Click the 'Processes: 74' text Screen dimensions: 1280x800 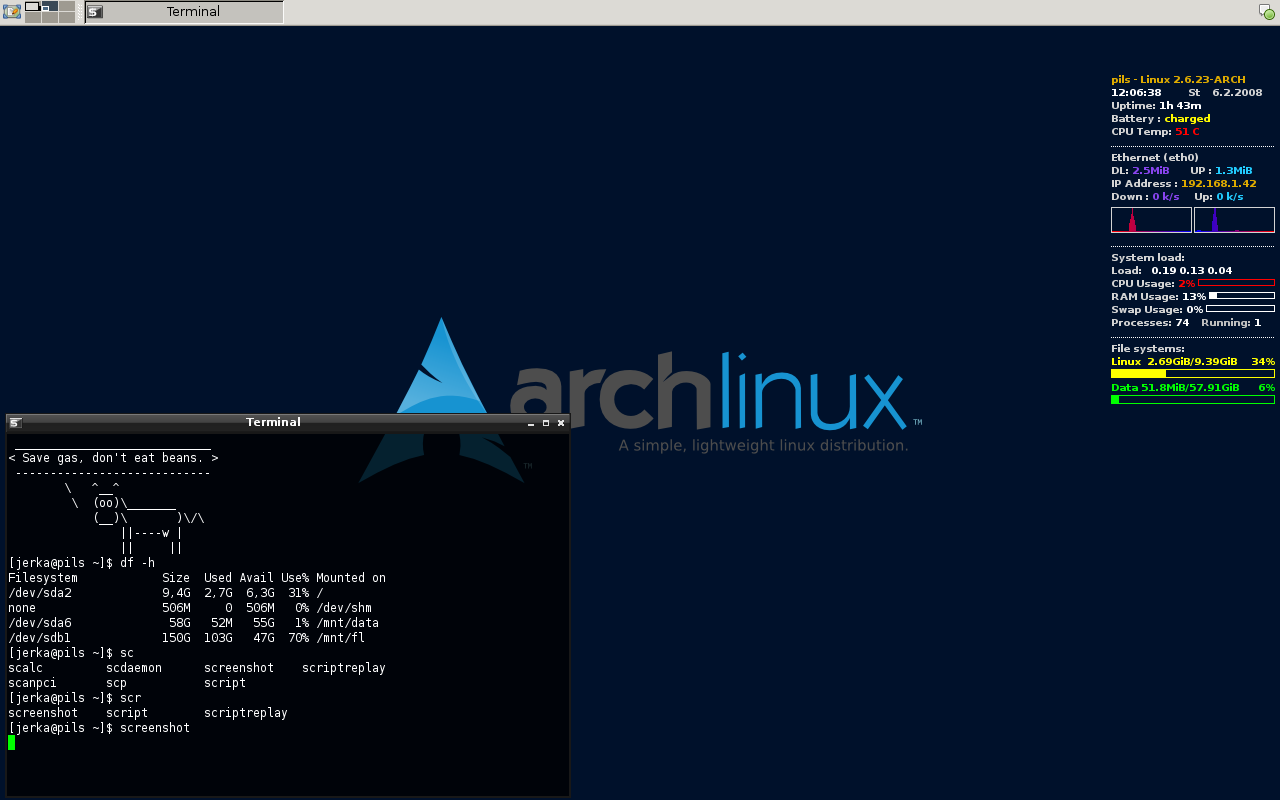[1150, 323]
